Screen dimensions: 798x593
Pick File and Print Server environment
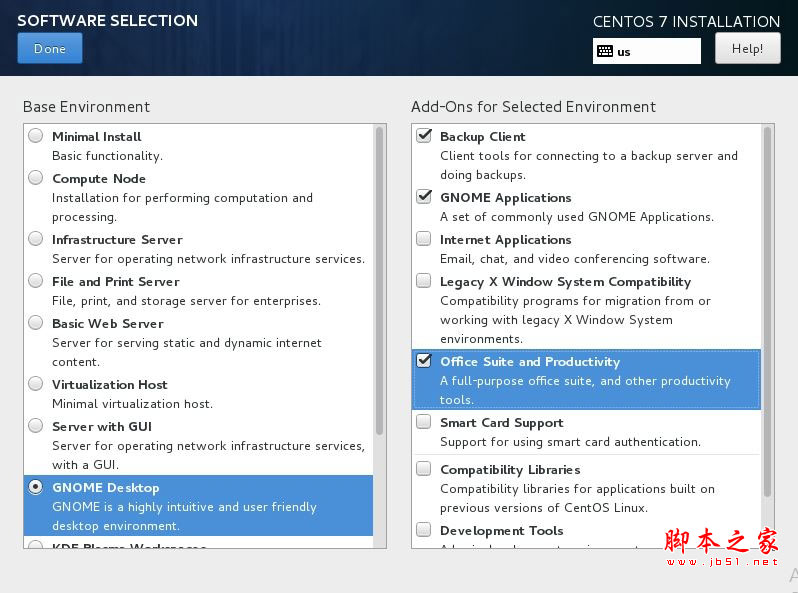click(36, 281)
